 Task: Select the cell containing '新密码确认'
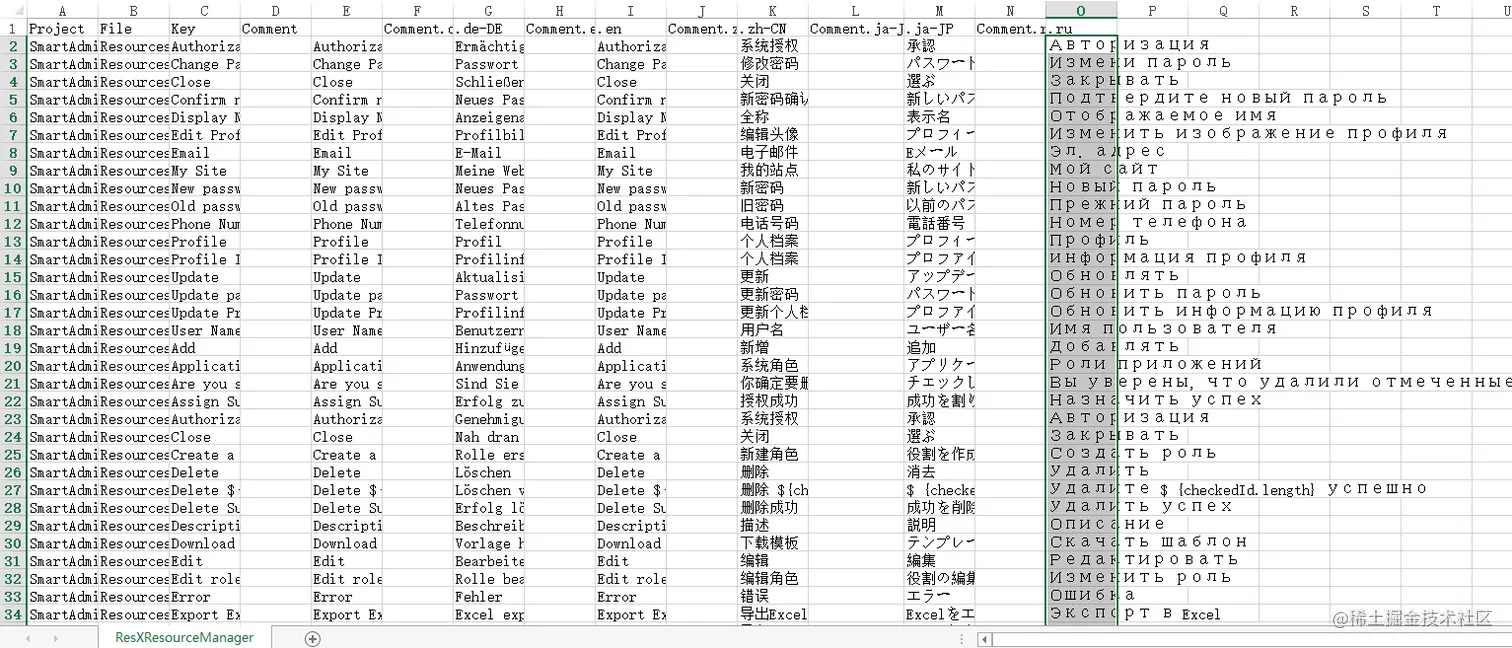pos(773,99)
